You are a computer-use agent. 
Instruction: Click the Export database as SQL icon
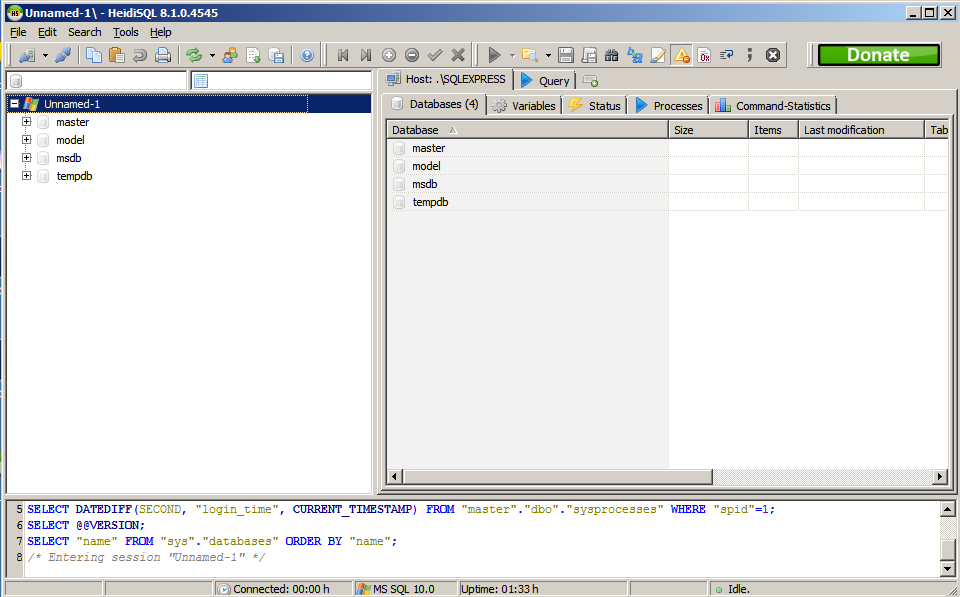(x=277, y=56)
